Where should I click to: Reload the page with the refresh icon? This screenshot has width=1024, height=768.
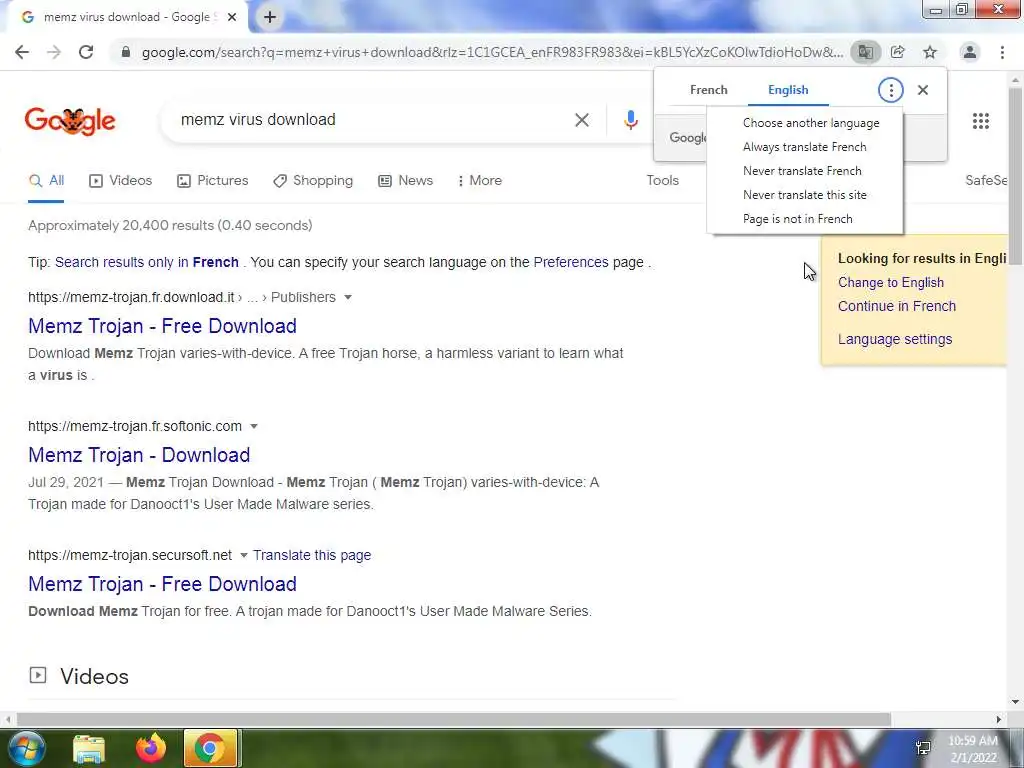pos(86,52)
